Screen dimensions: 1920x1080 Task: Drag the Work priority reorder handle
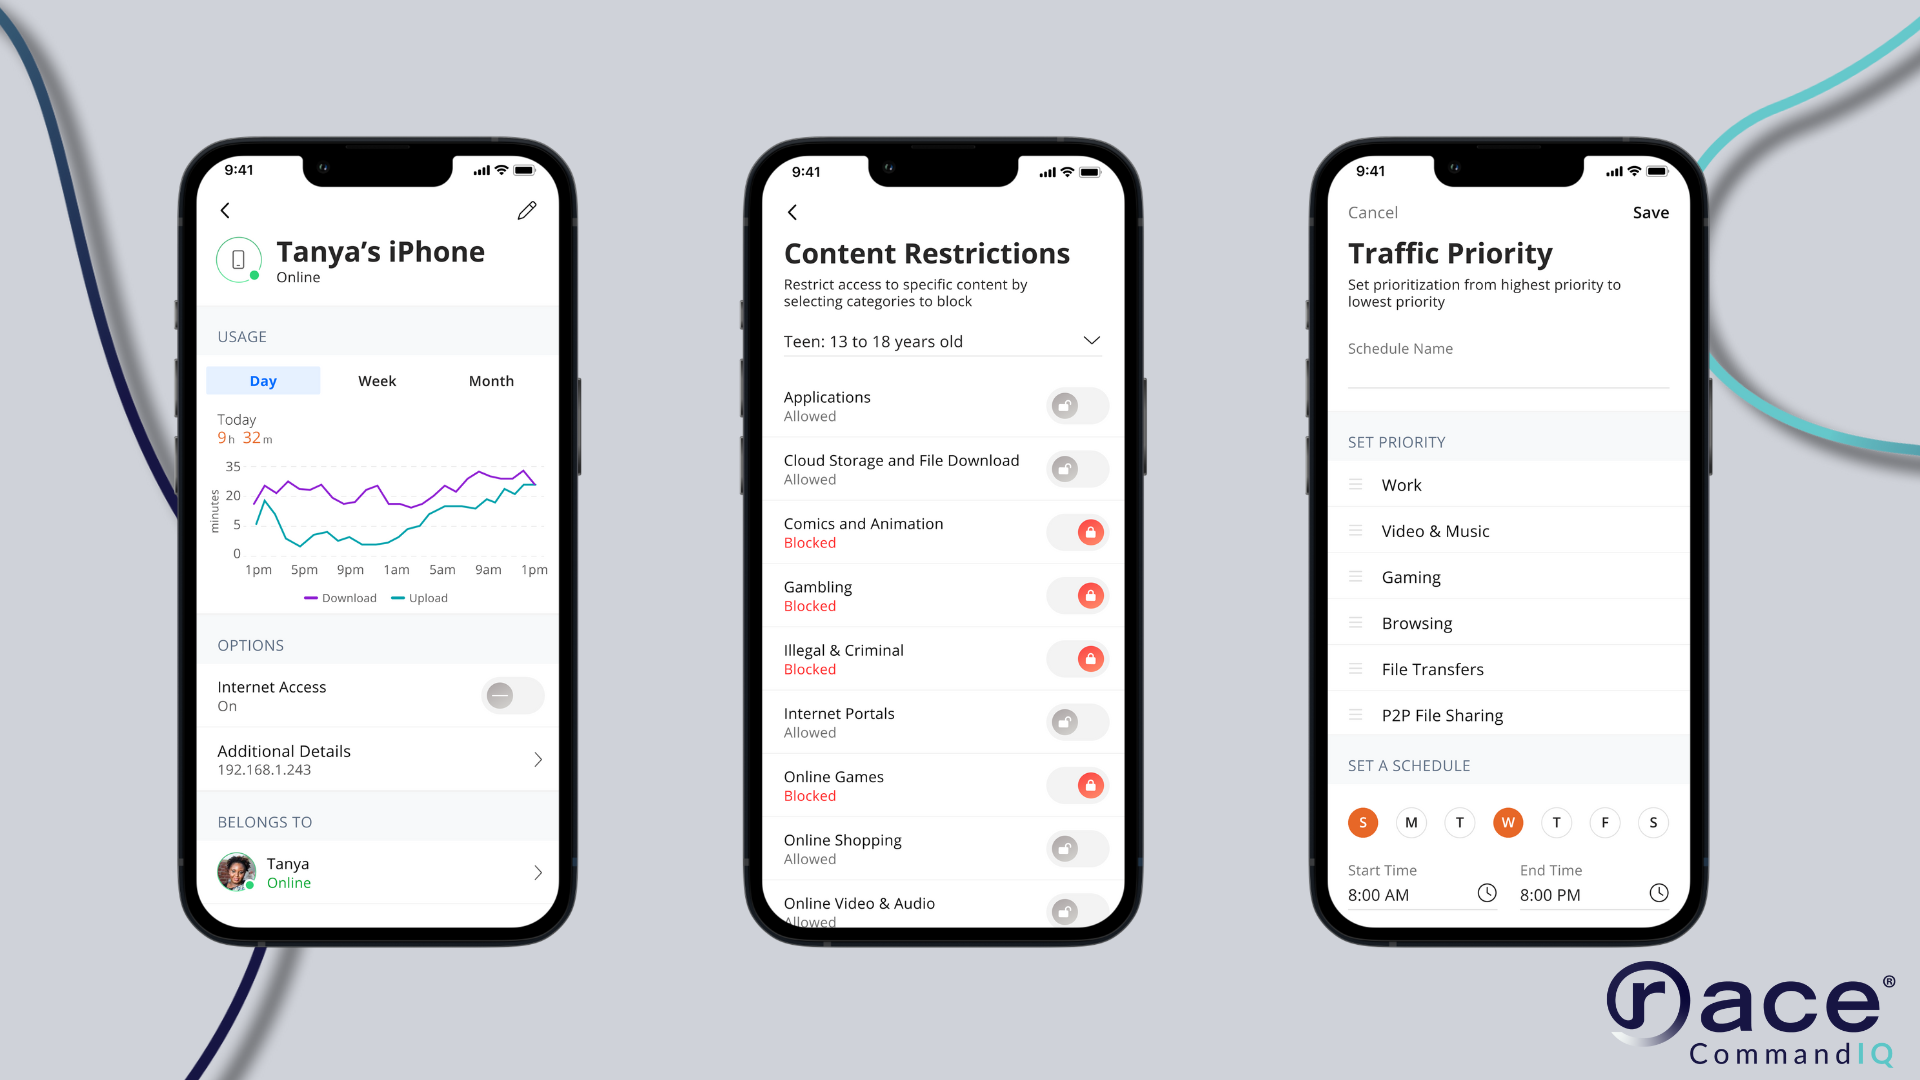click(1357, 484)
